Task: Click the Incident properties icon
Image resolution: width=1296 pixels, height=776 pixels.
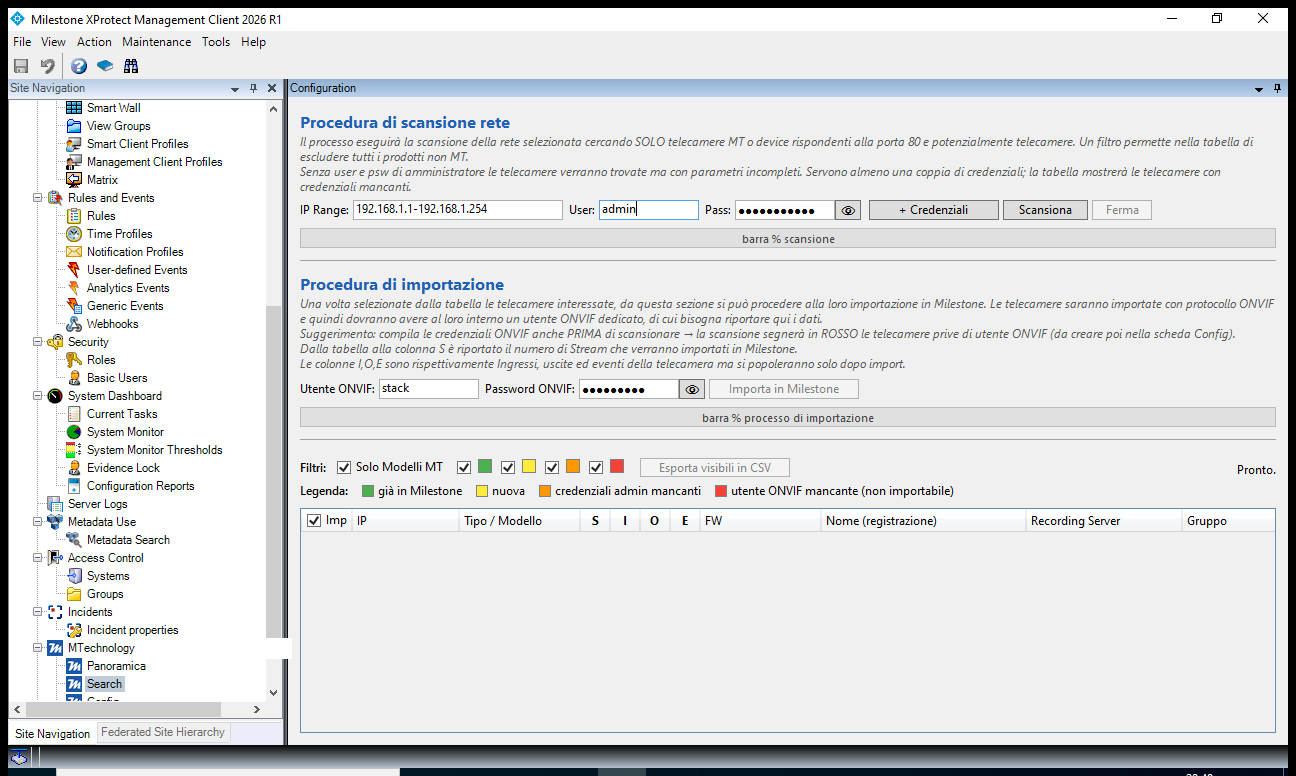Action: pos(74,630)
